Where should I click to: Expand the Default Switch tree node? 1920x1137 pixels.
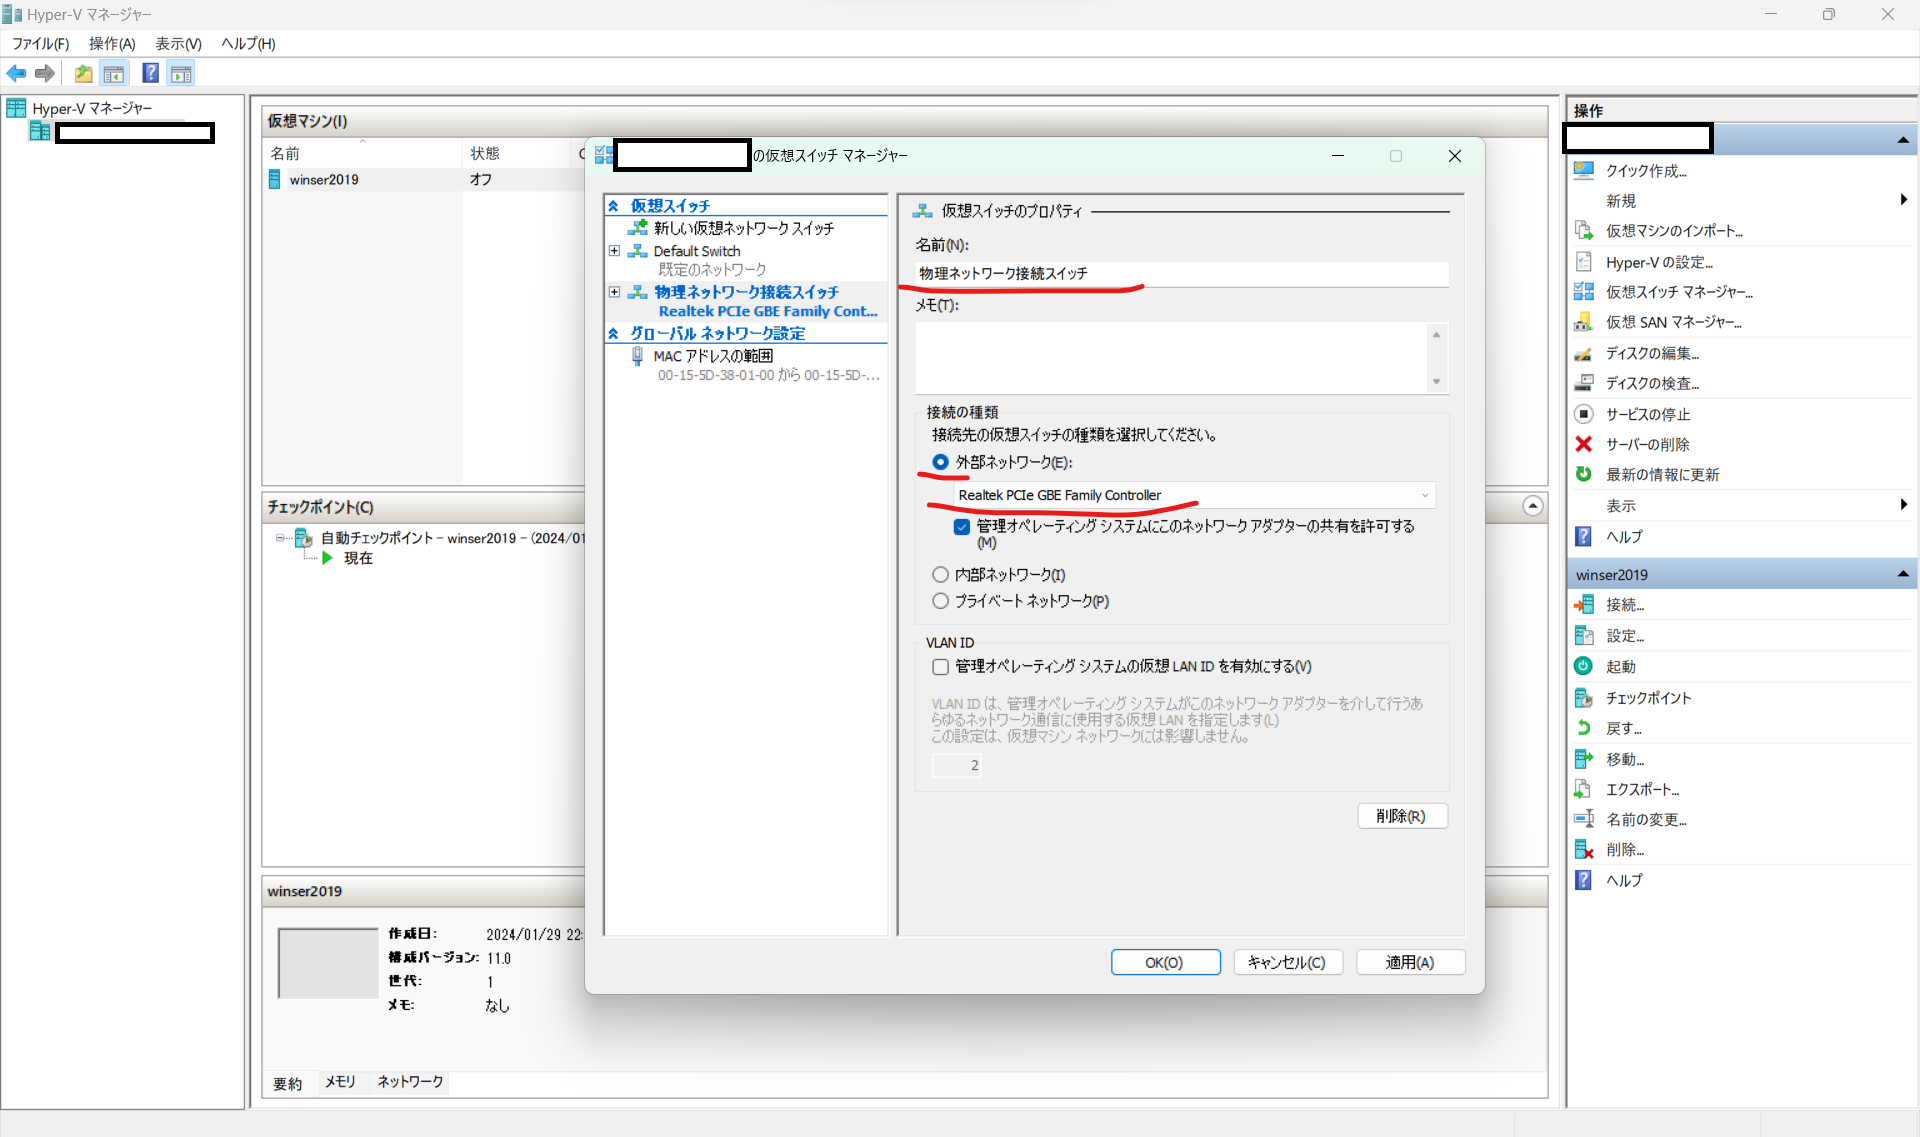[614, 251]
